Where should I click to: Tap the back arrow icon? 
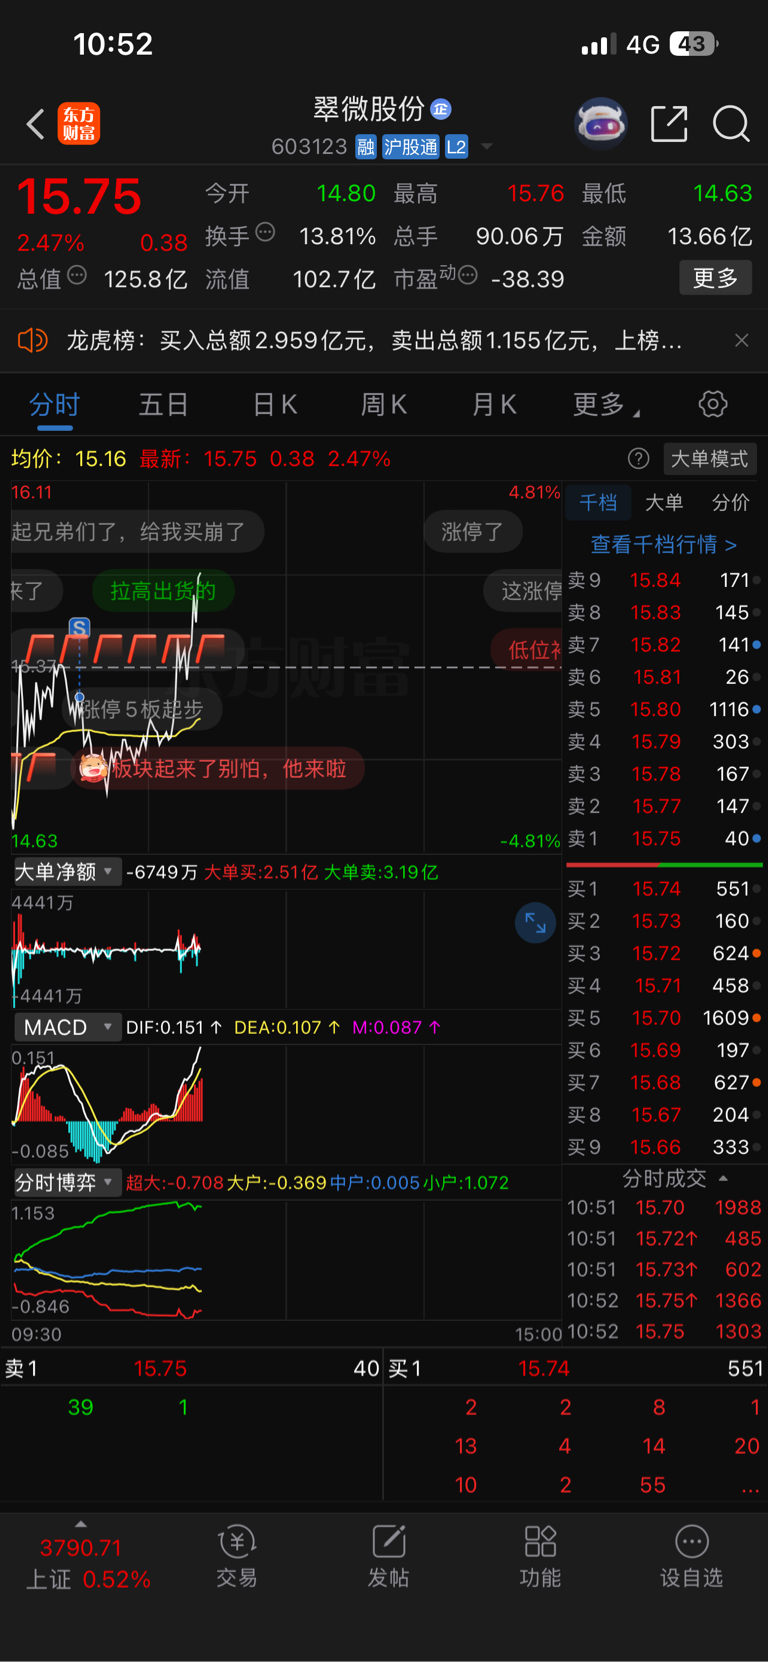click(35, 124)
